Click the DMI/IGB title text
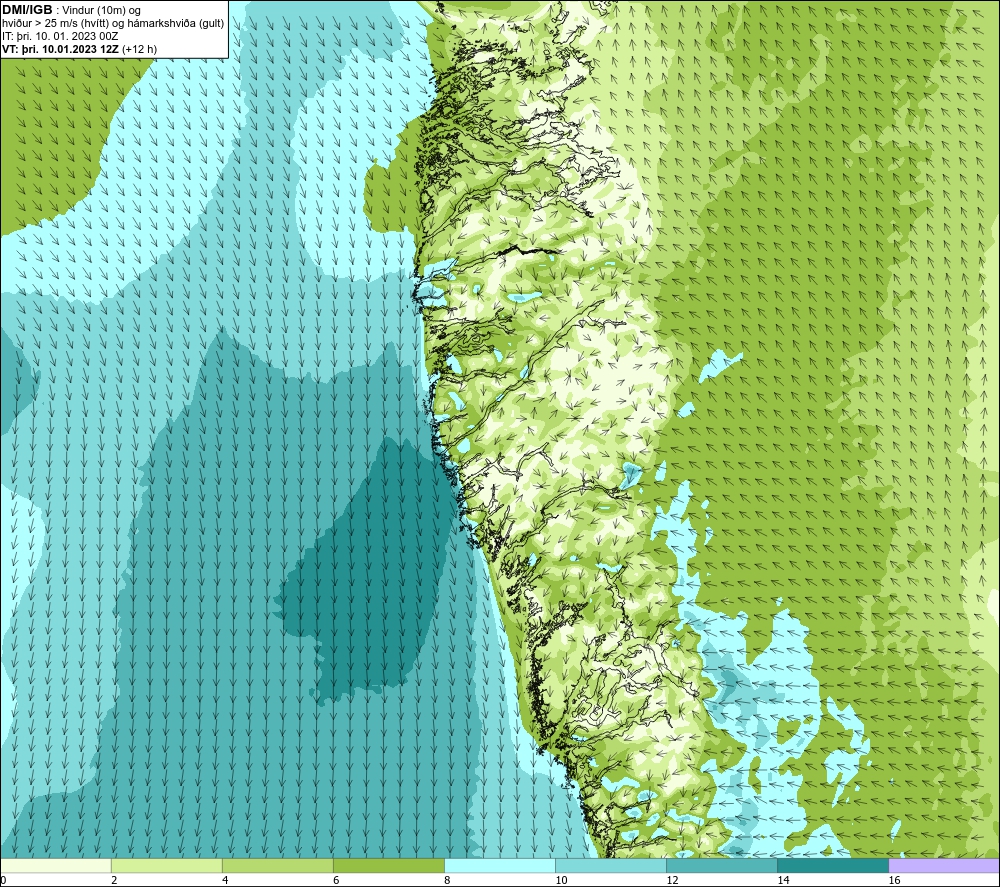The height and width of the screenshot is (887, 1000). pos(27,10)
